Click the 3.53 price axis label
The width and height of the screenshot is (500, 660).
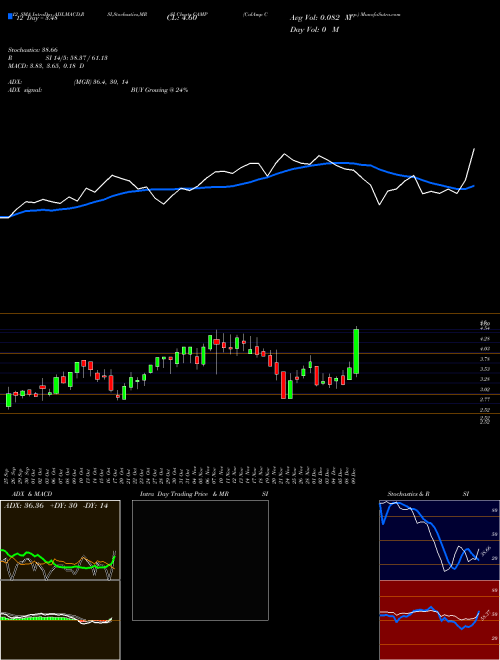pyautogui.click(x=484, y=369)
